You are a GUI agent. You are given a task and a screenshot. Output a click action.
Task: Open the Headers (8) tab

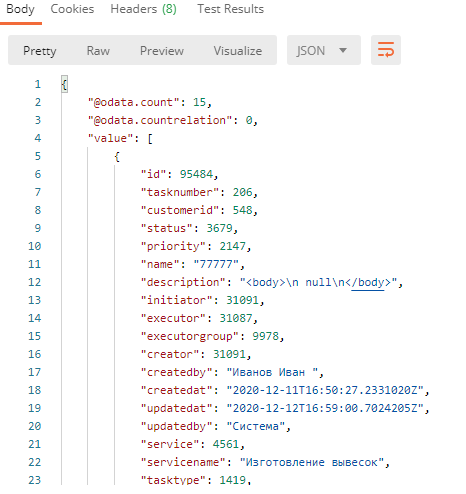[143, 9]
